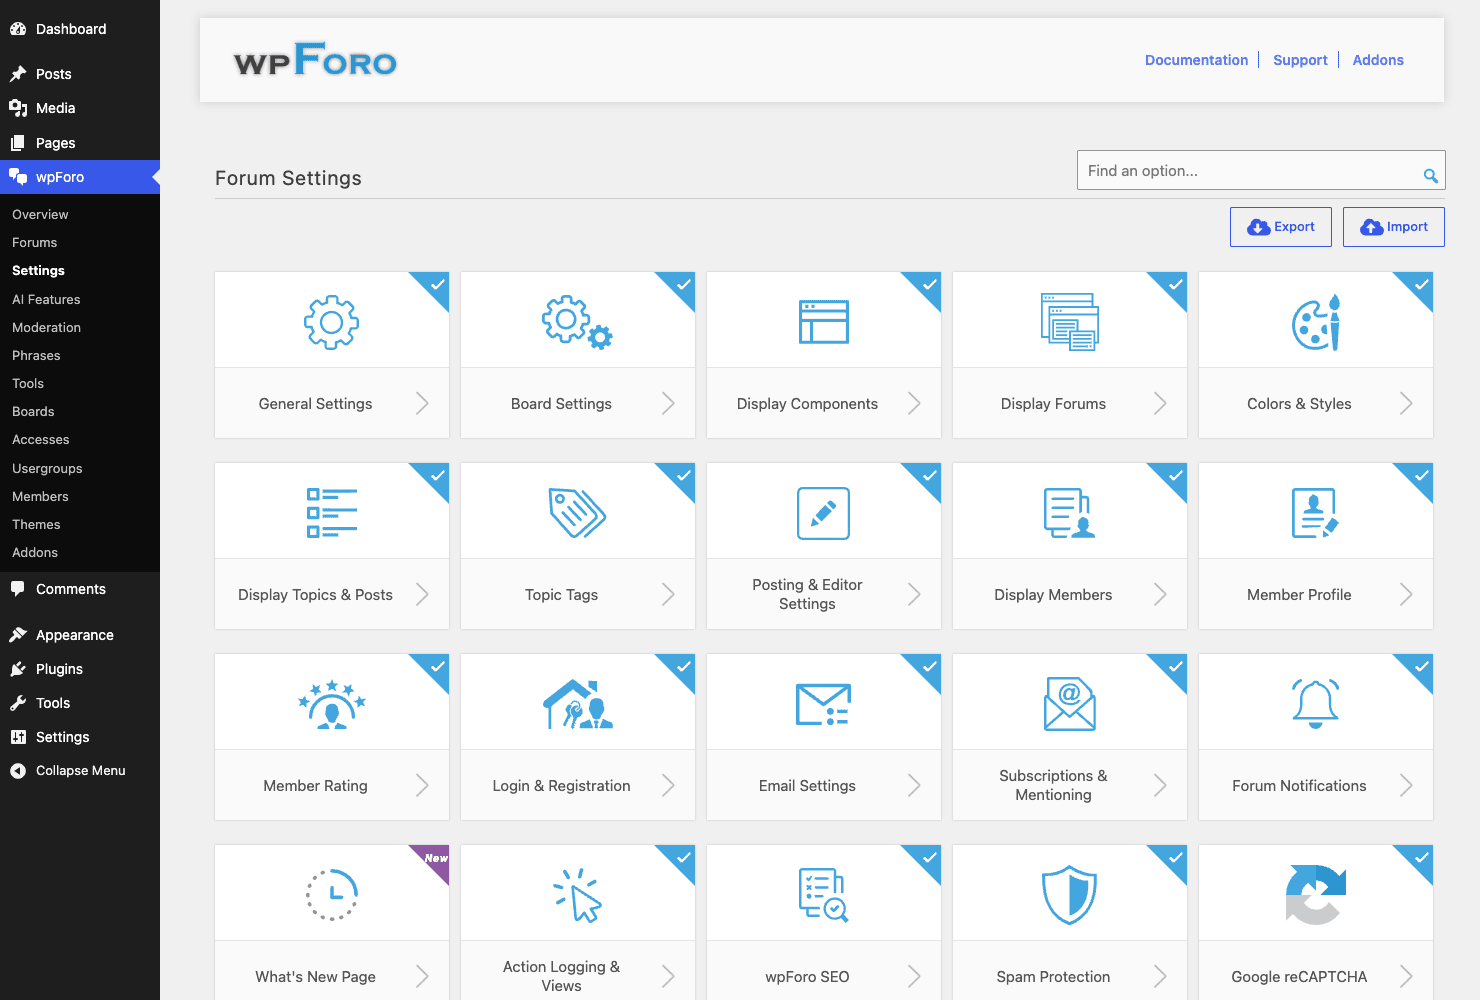
Task: Open the Display Topics & Posts list icon
Action: 332,513
